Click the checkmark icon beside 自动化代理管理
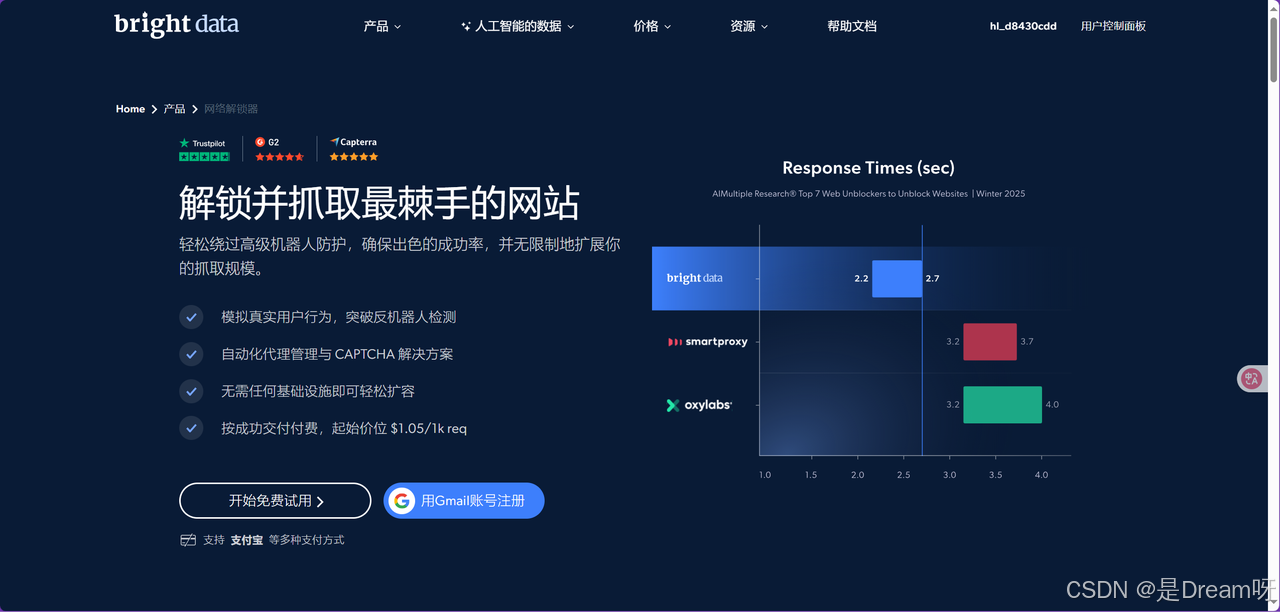The width and height of the screenshot is (1280, 612). pos(191,354)
